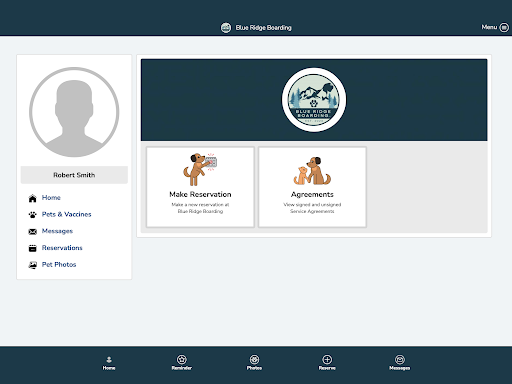Click the paw icon beside Pets & Vaccines
Screen dimensions: 512x384
(32, 215)
